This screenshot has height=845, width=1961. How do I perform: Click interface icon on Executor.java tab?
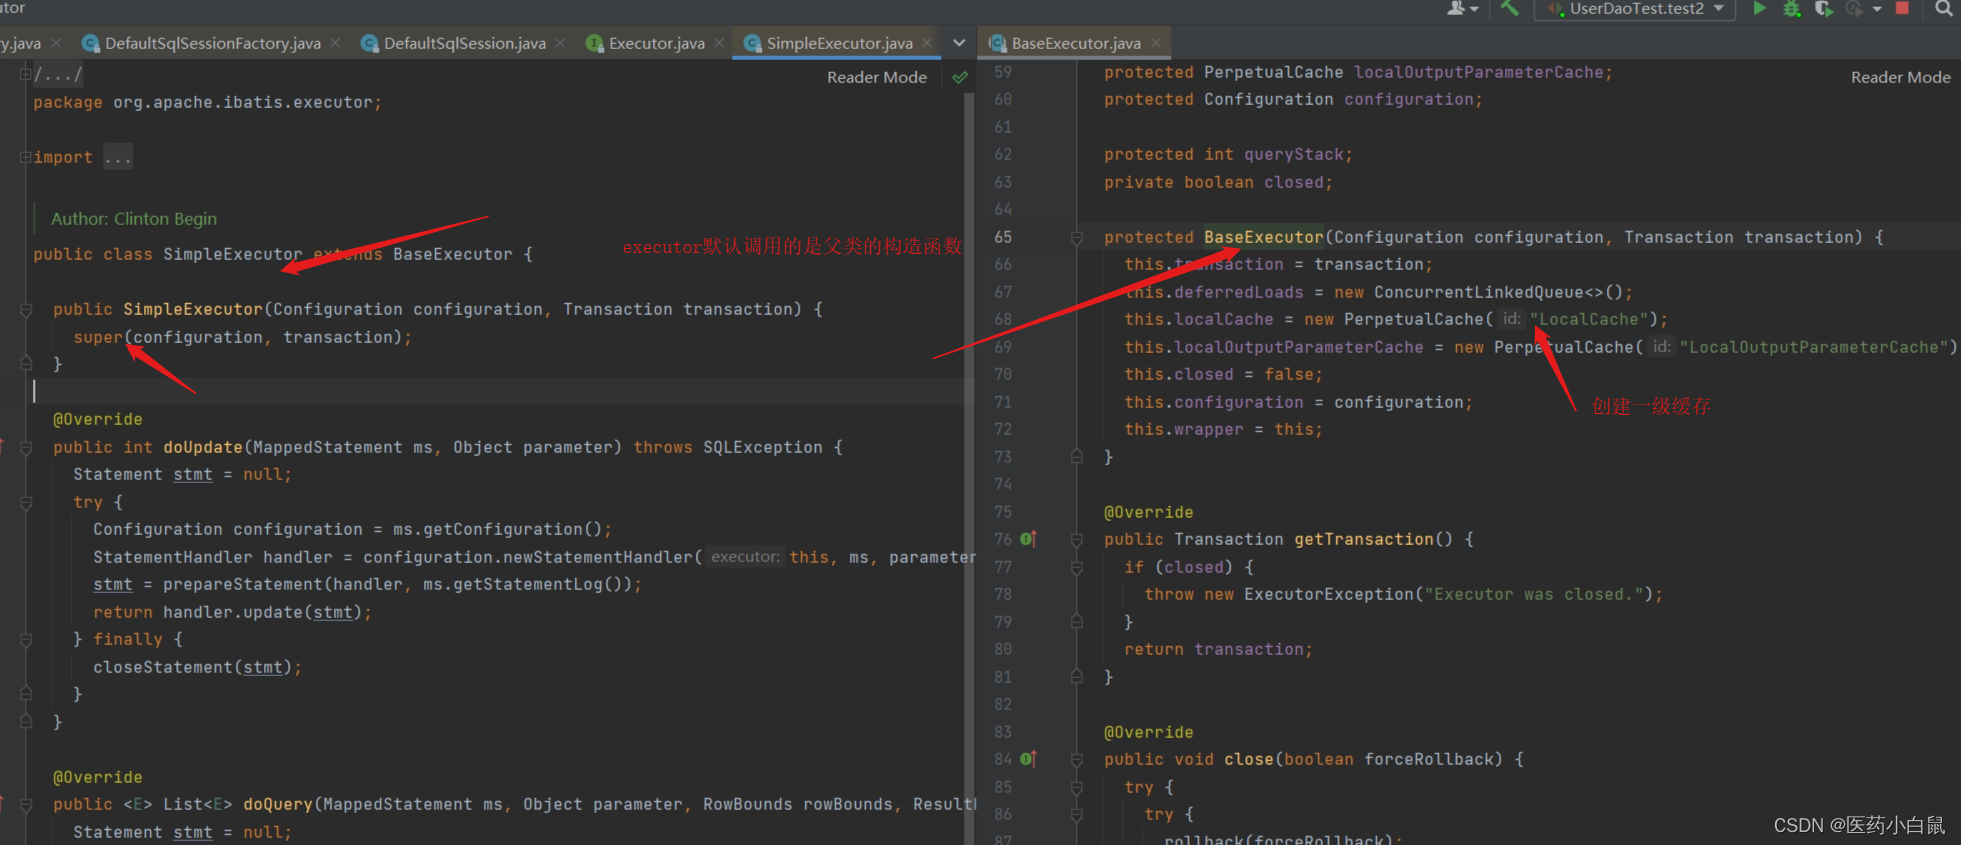(595, 43)
